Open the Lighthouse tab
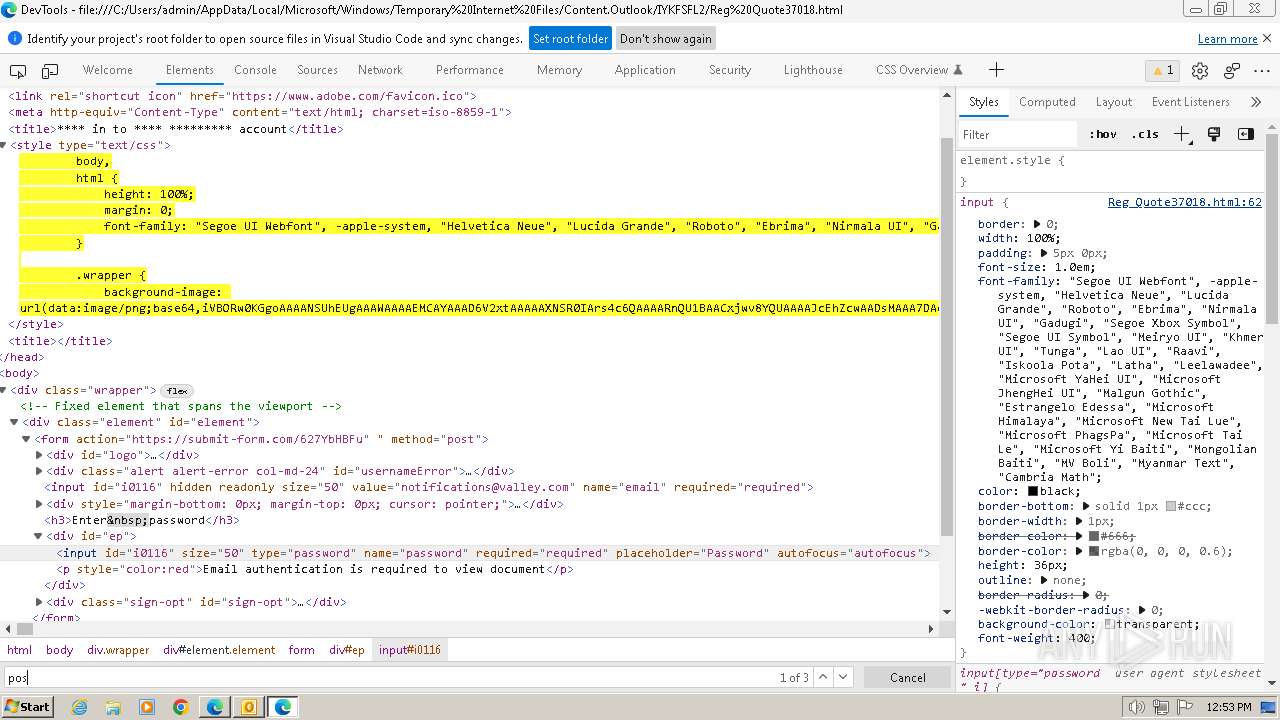This screenshot has height=720, width=1280. click(x=813, y=70)
